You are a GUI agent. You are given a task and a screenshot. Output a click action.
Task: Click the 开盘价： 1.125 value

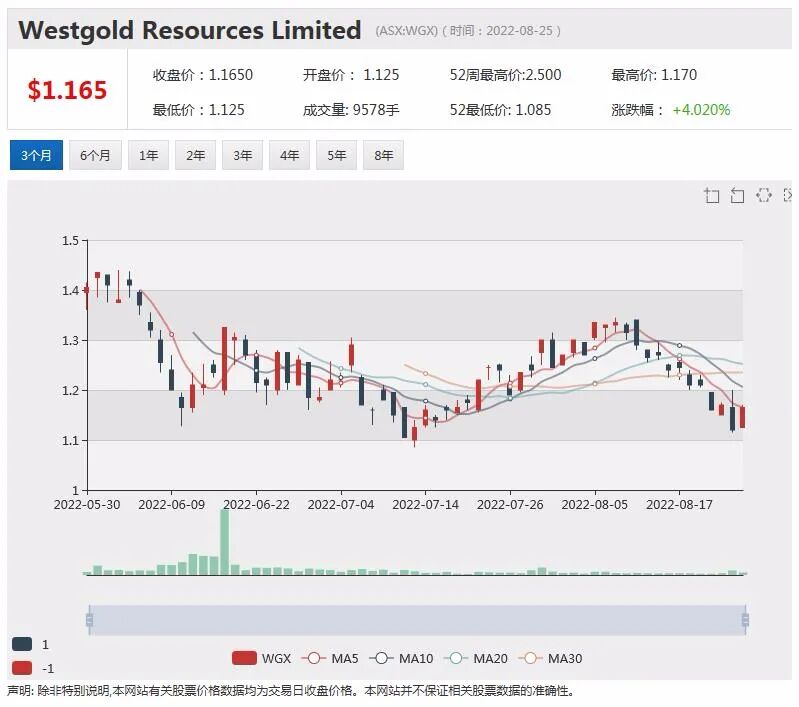coord(351,75)
